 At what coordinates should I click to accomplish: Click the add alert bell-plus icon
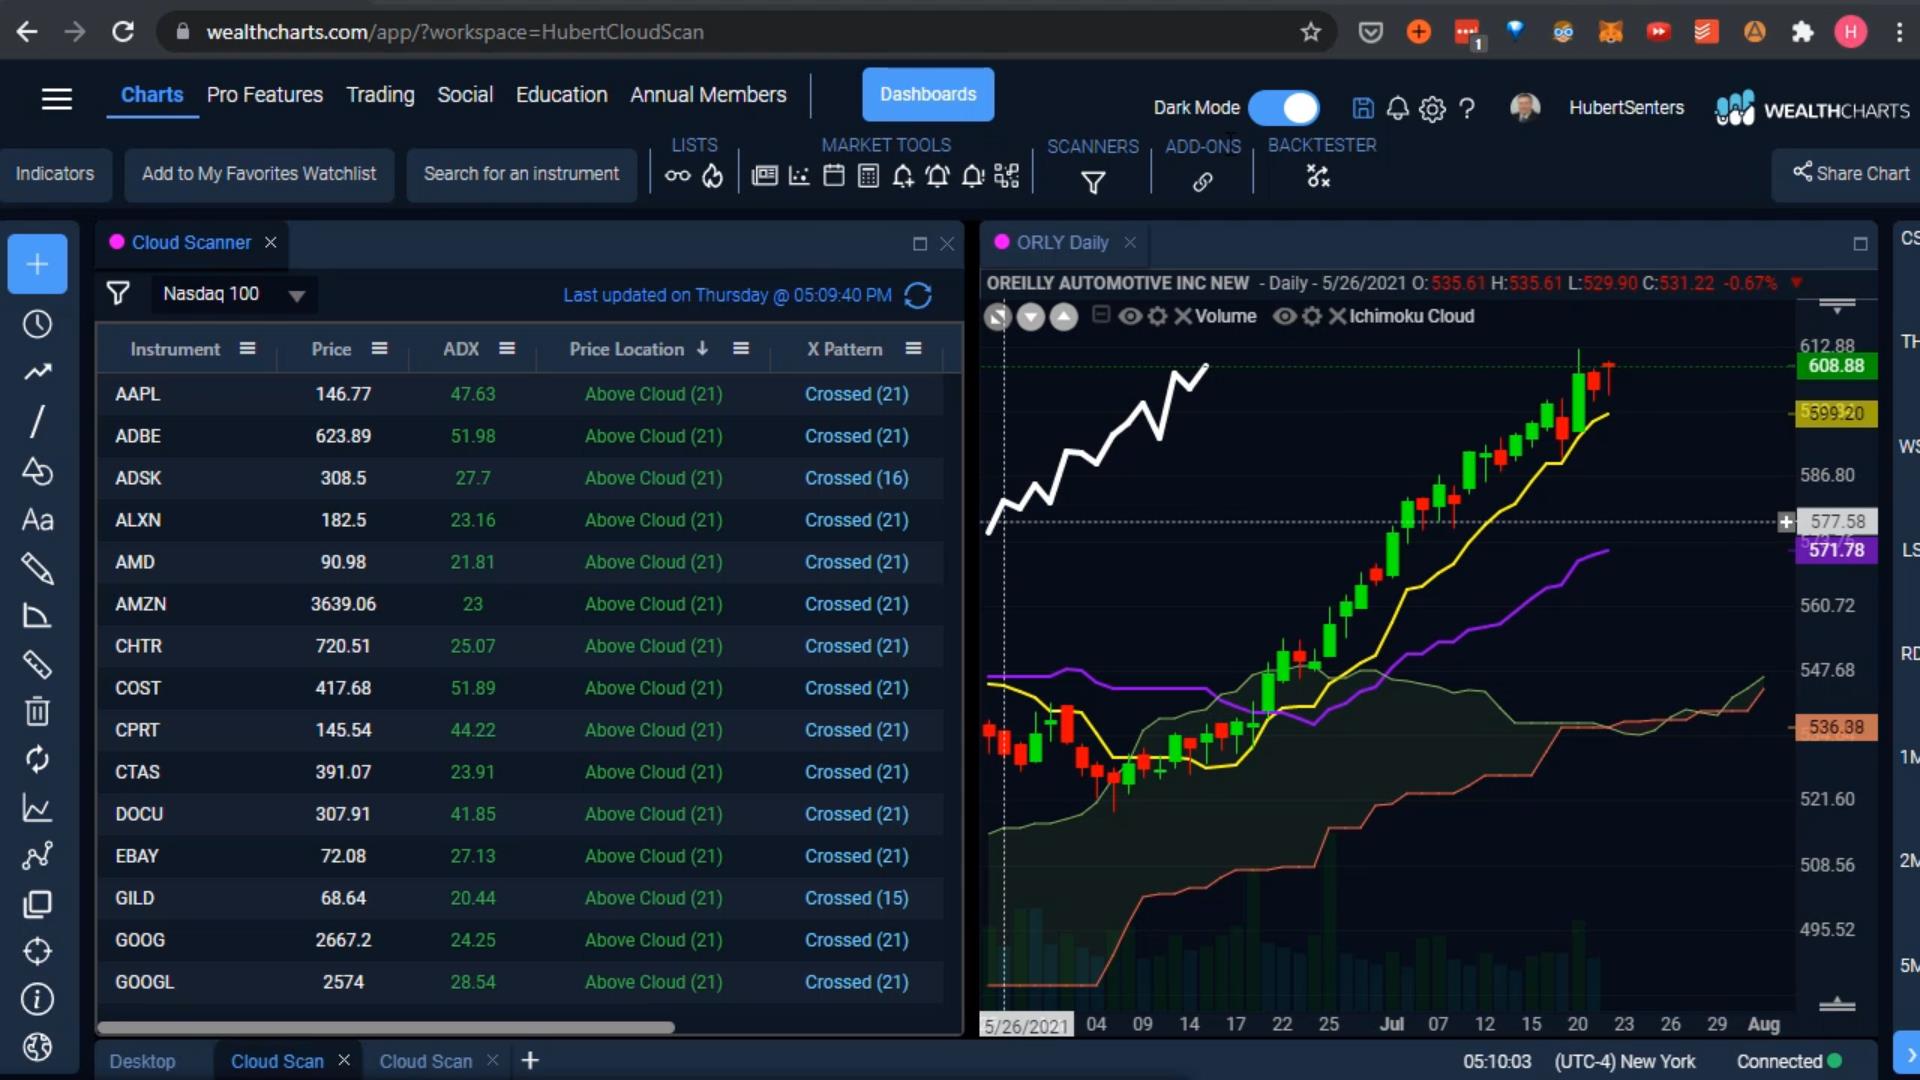pyautogui.click(x=903, y=177)
